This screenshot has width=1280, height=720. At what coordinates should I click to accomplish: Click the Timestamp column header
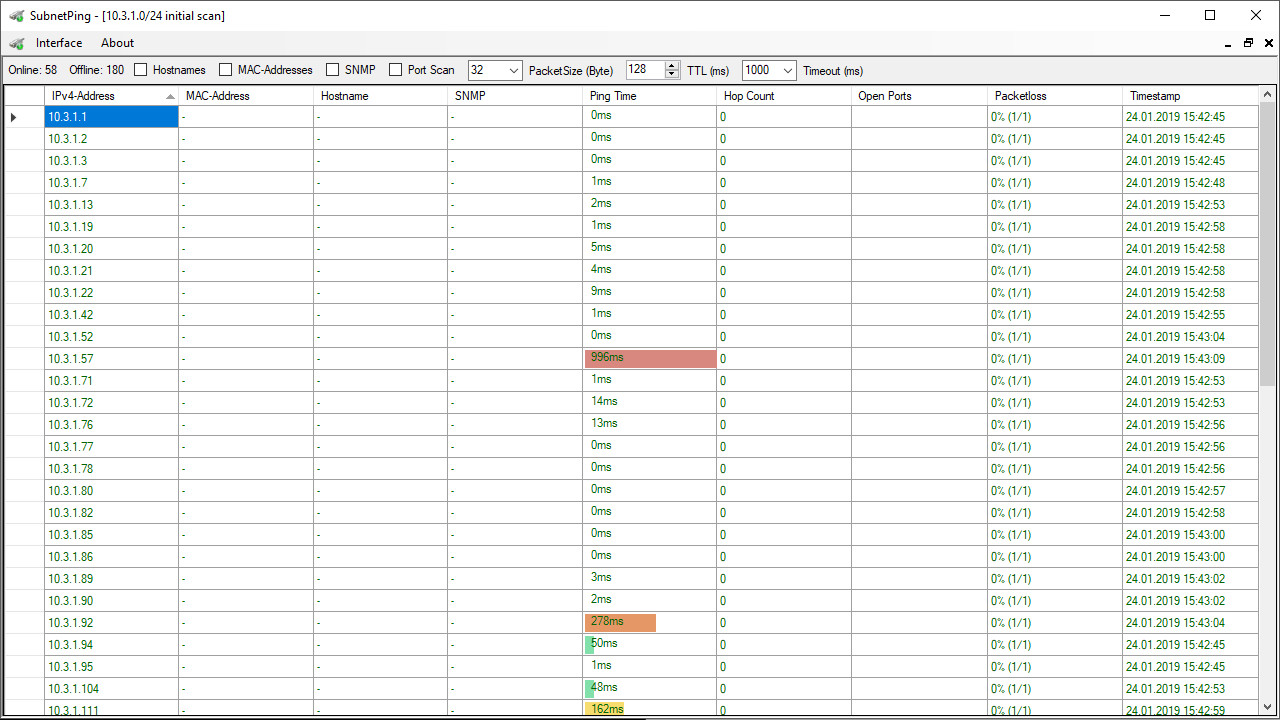(x=1189, y=96)
